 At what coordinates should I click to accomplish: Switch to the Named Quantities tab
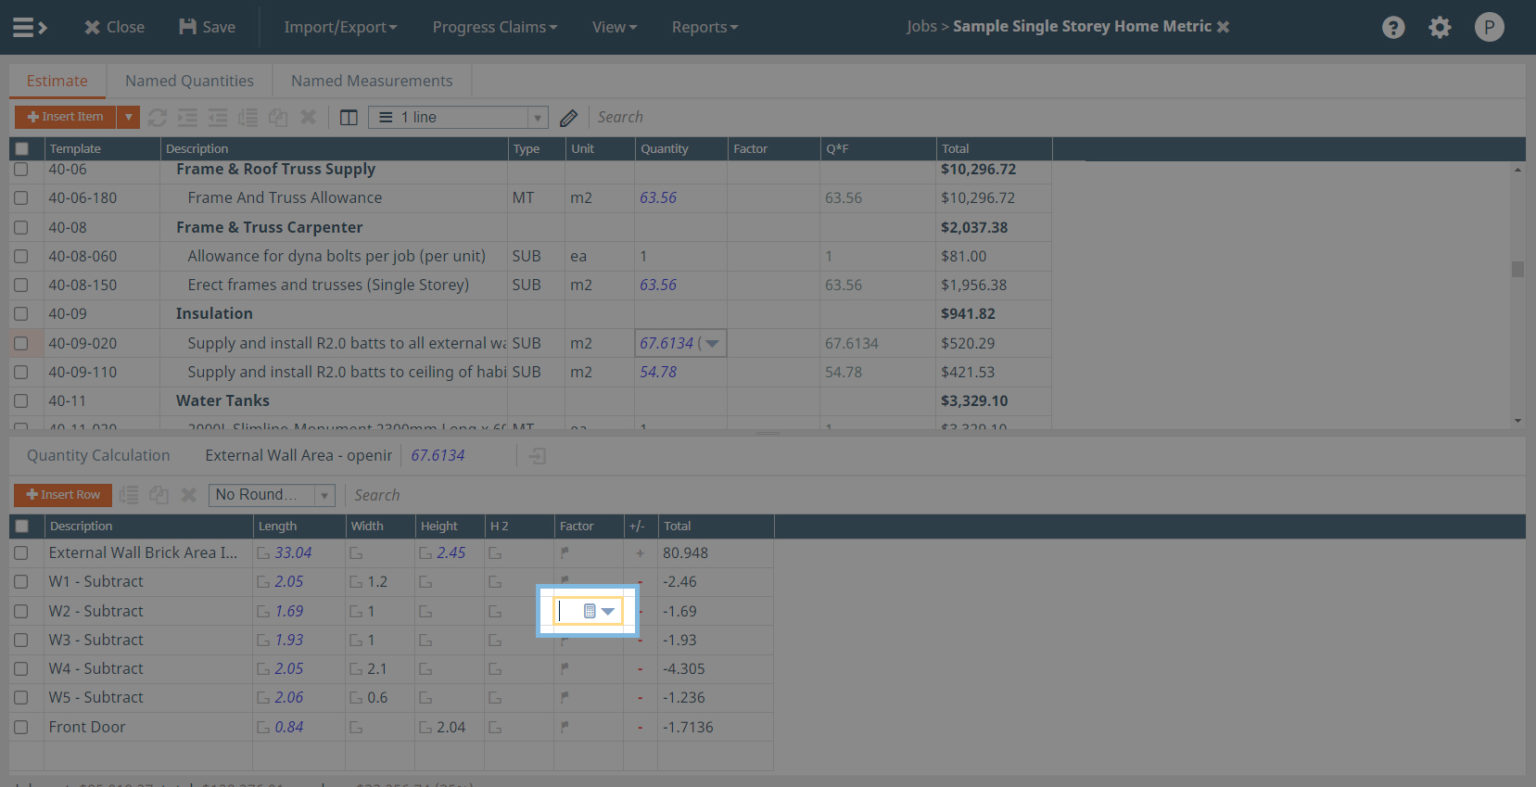(189, 80)
